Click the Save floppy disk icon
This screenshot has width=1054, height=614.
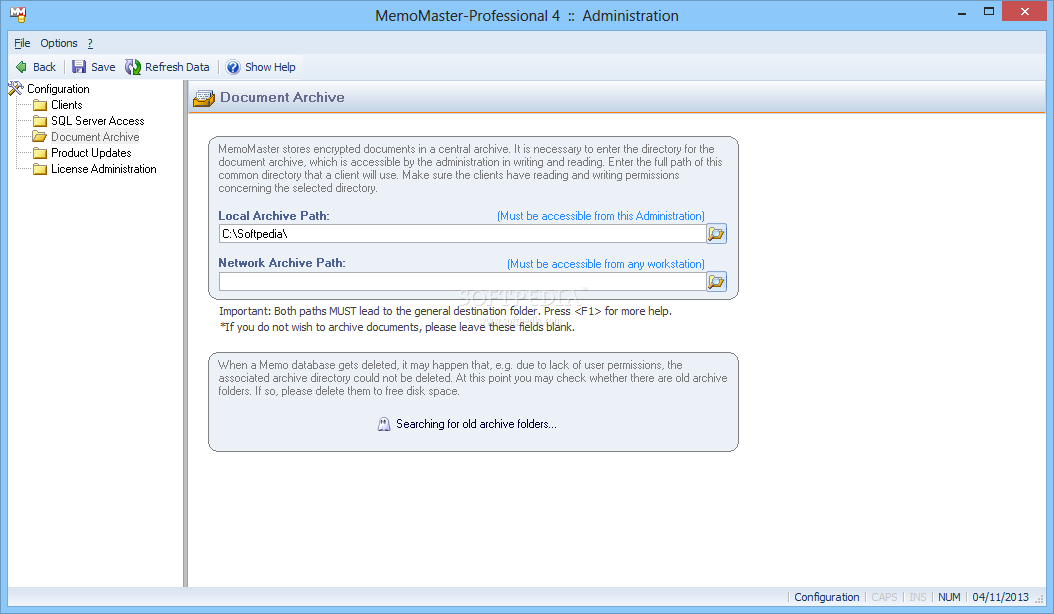pos(79,67)
